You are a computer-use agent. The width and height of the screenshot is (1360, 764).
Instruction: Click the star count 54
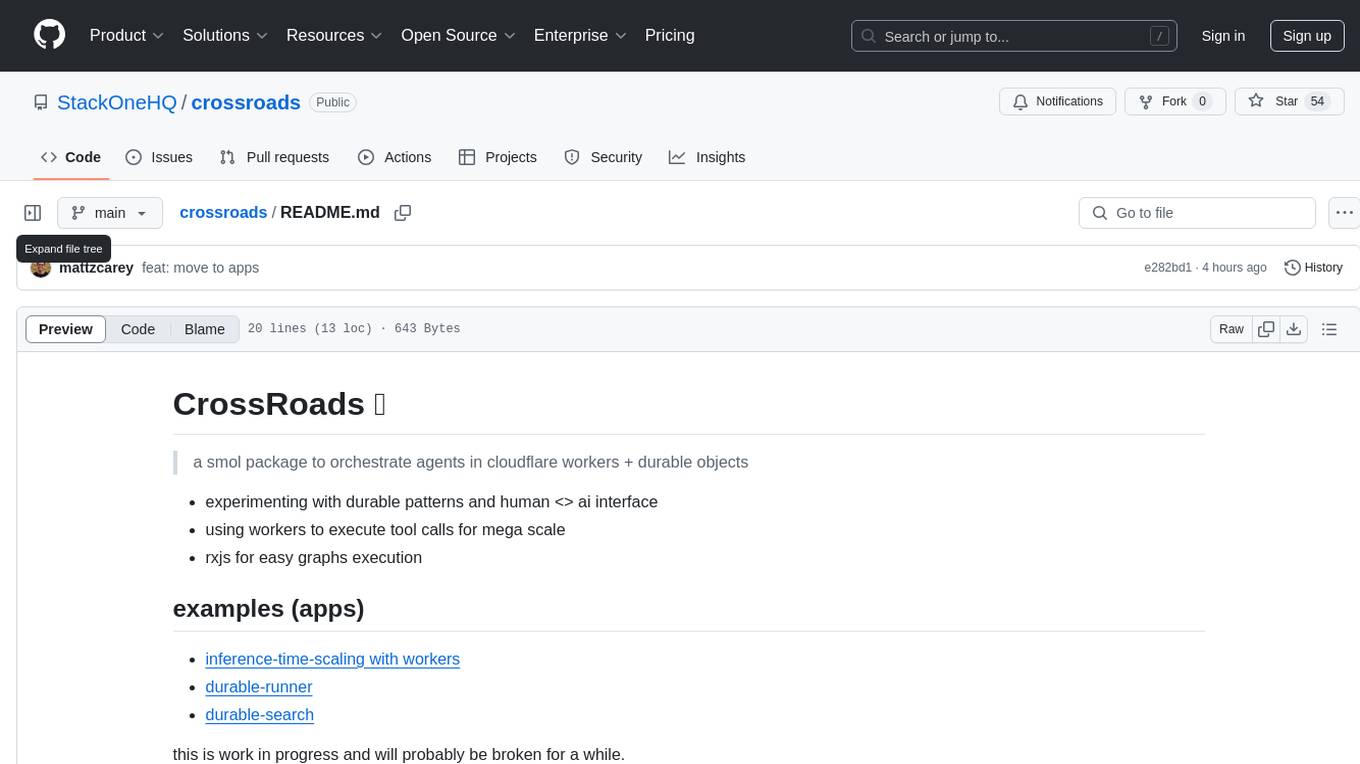[1318, 102]
